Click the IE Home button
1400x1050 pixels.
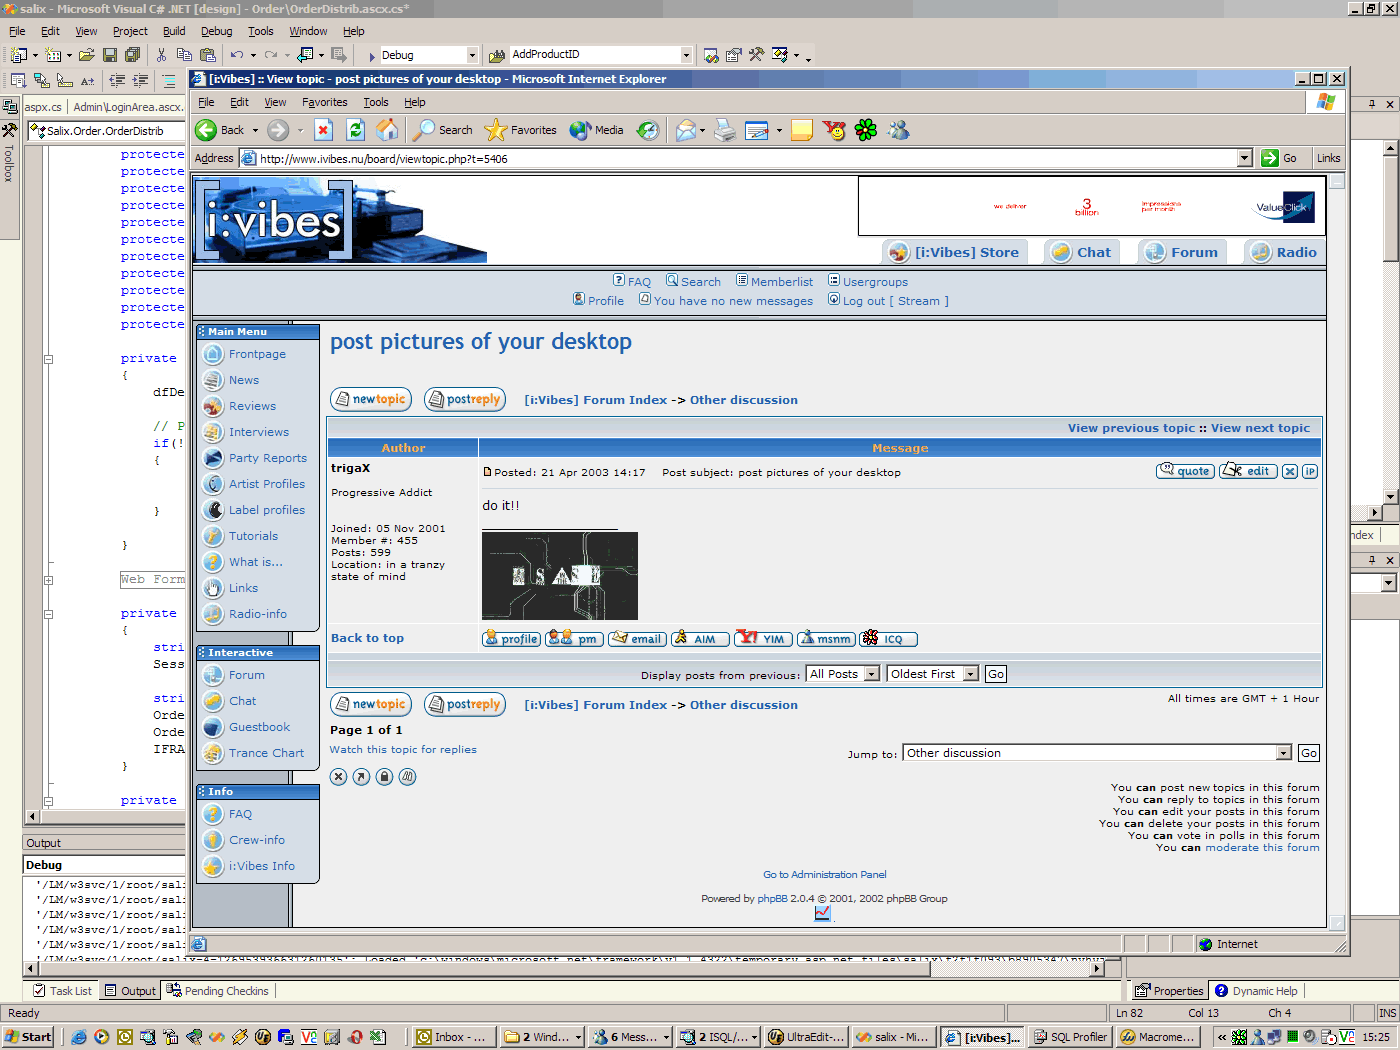(388, 130)
